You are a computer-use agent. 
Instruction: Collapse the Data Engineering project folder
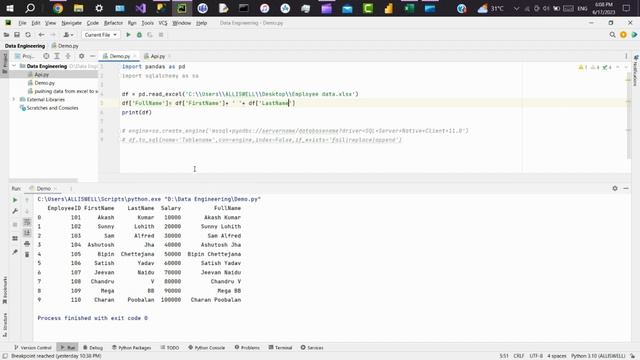click(14, 66)
